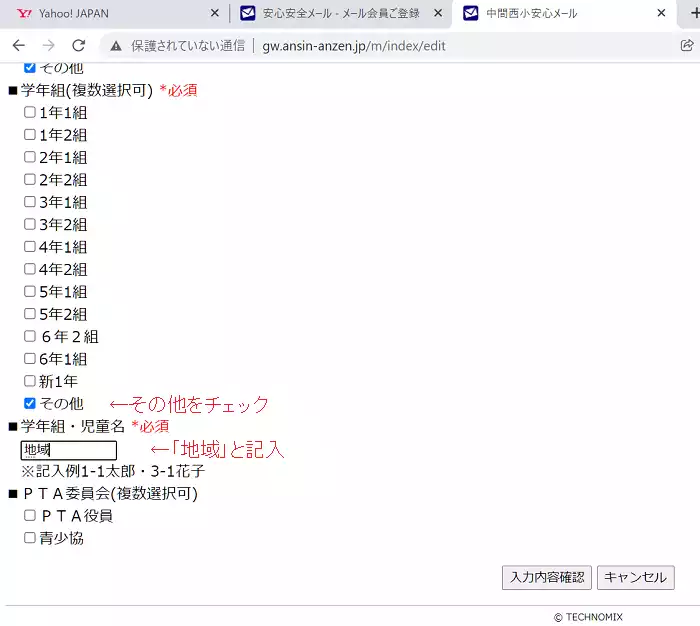The image size is (700, 626).
Task: Check the 5年1組 checkbox
Action: [x=30, y=291]
